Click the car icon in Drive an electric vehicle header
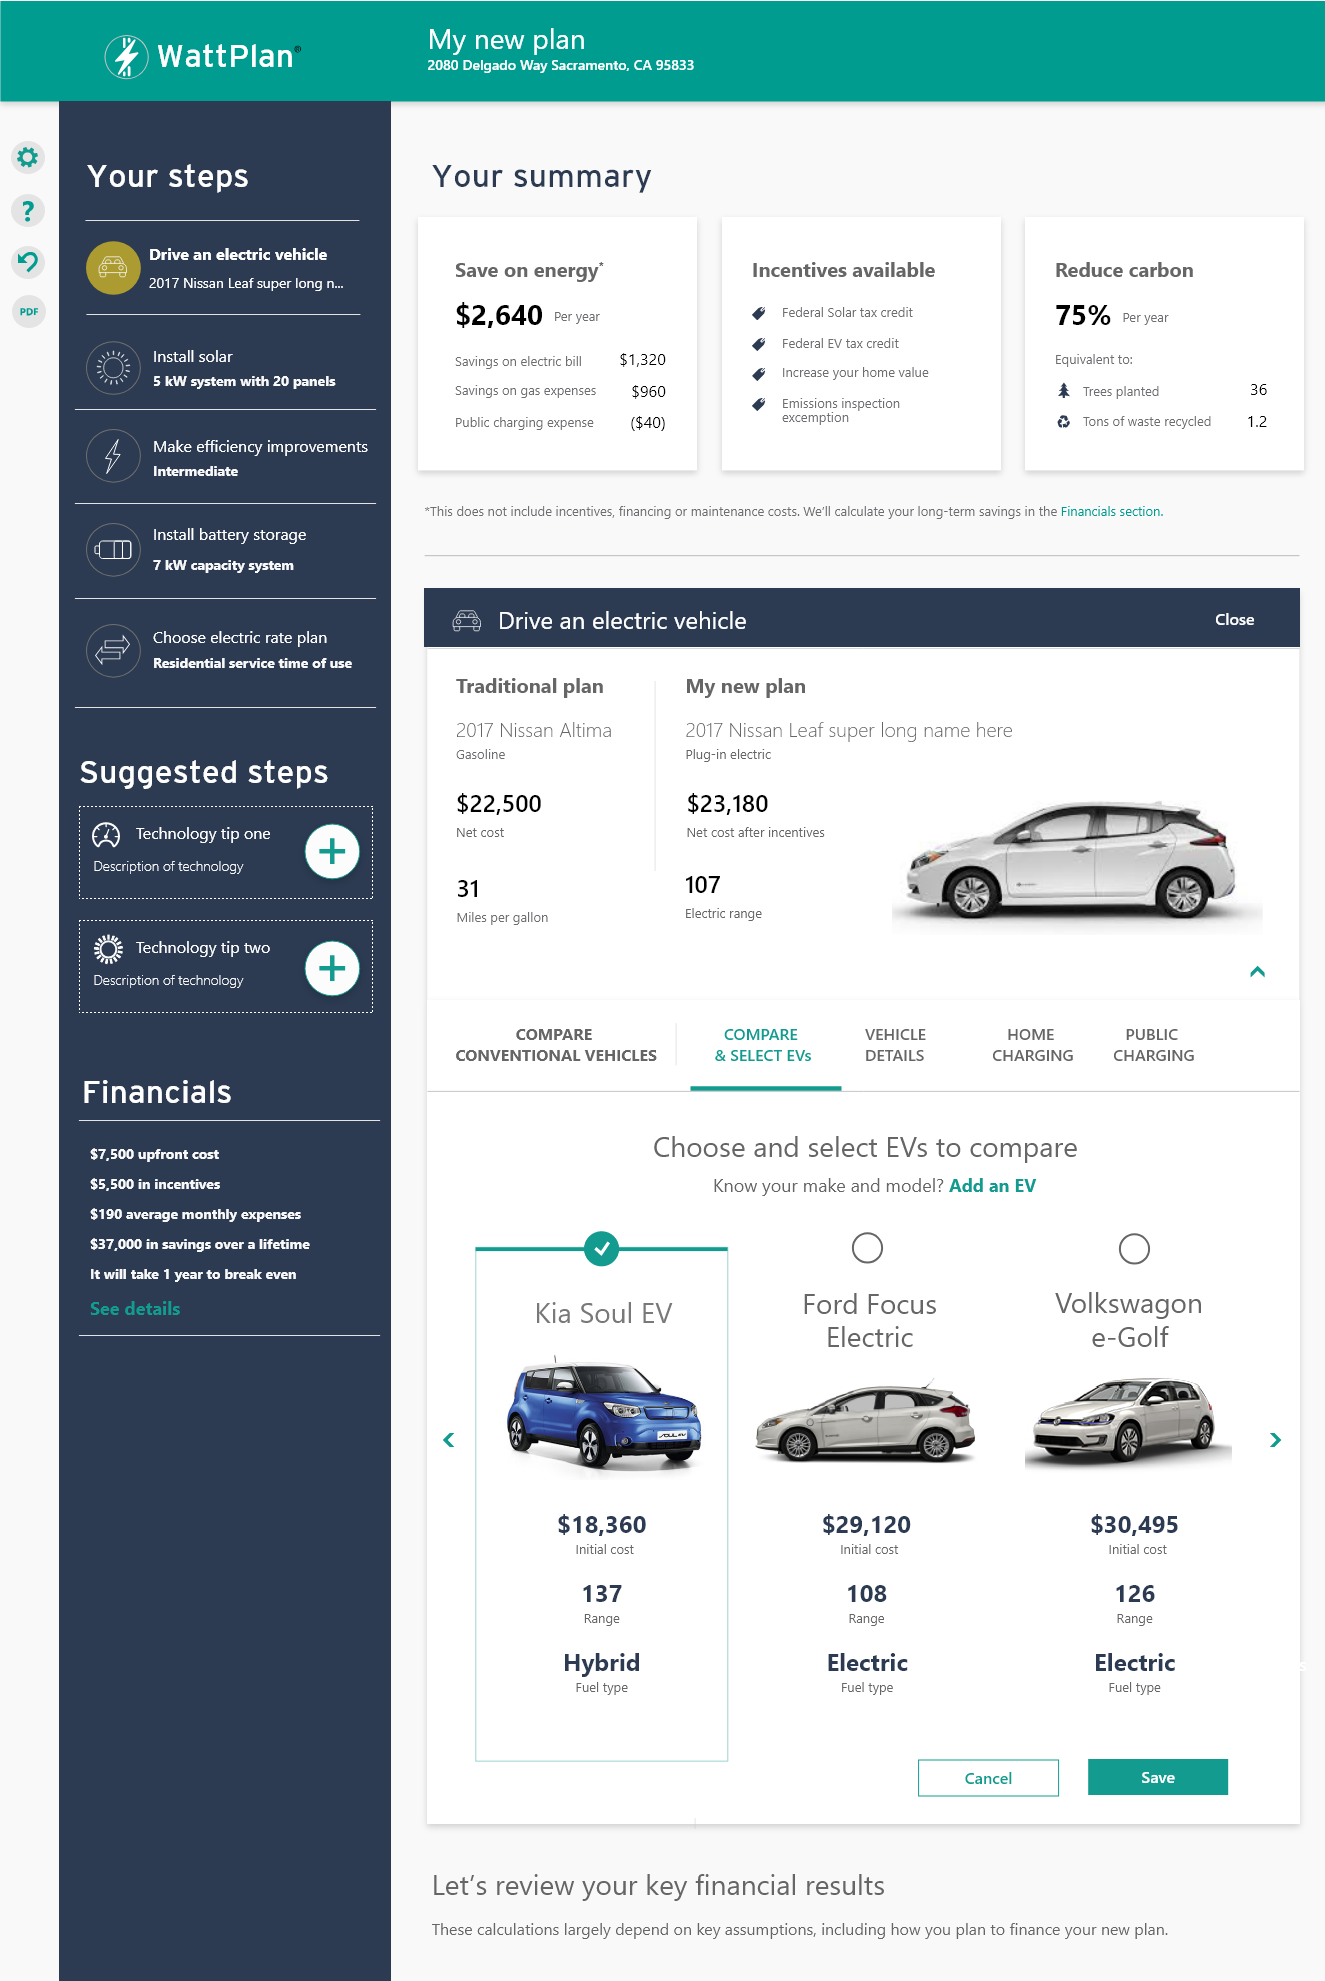Image resolution: width=1325 pixels, height=1981 pixels. [467, 620]
